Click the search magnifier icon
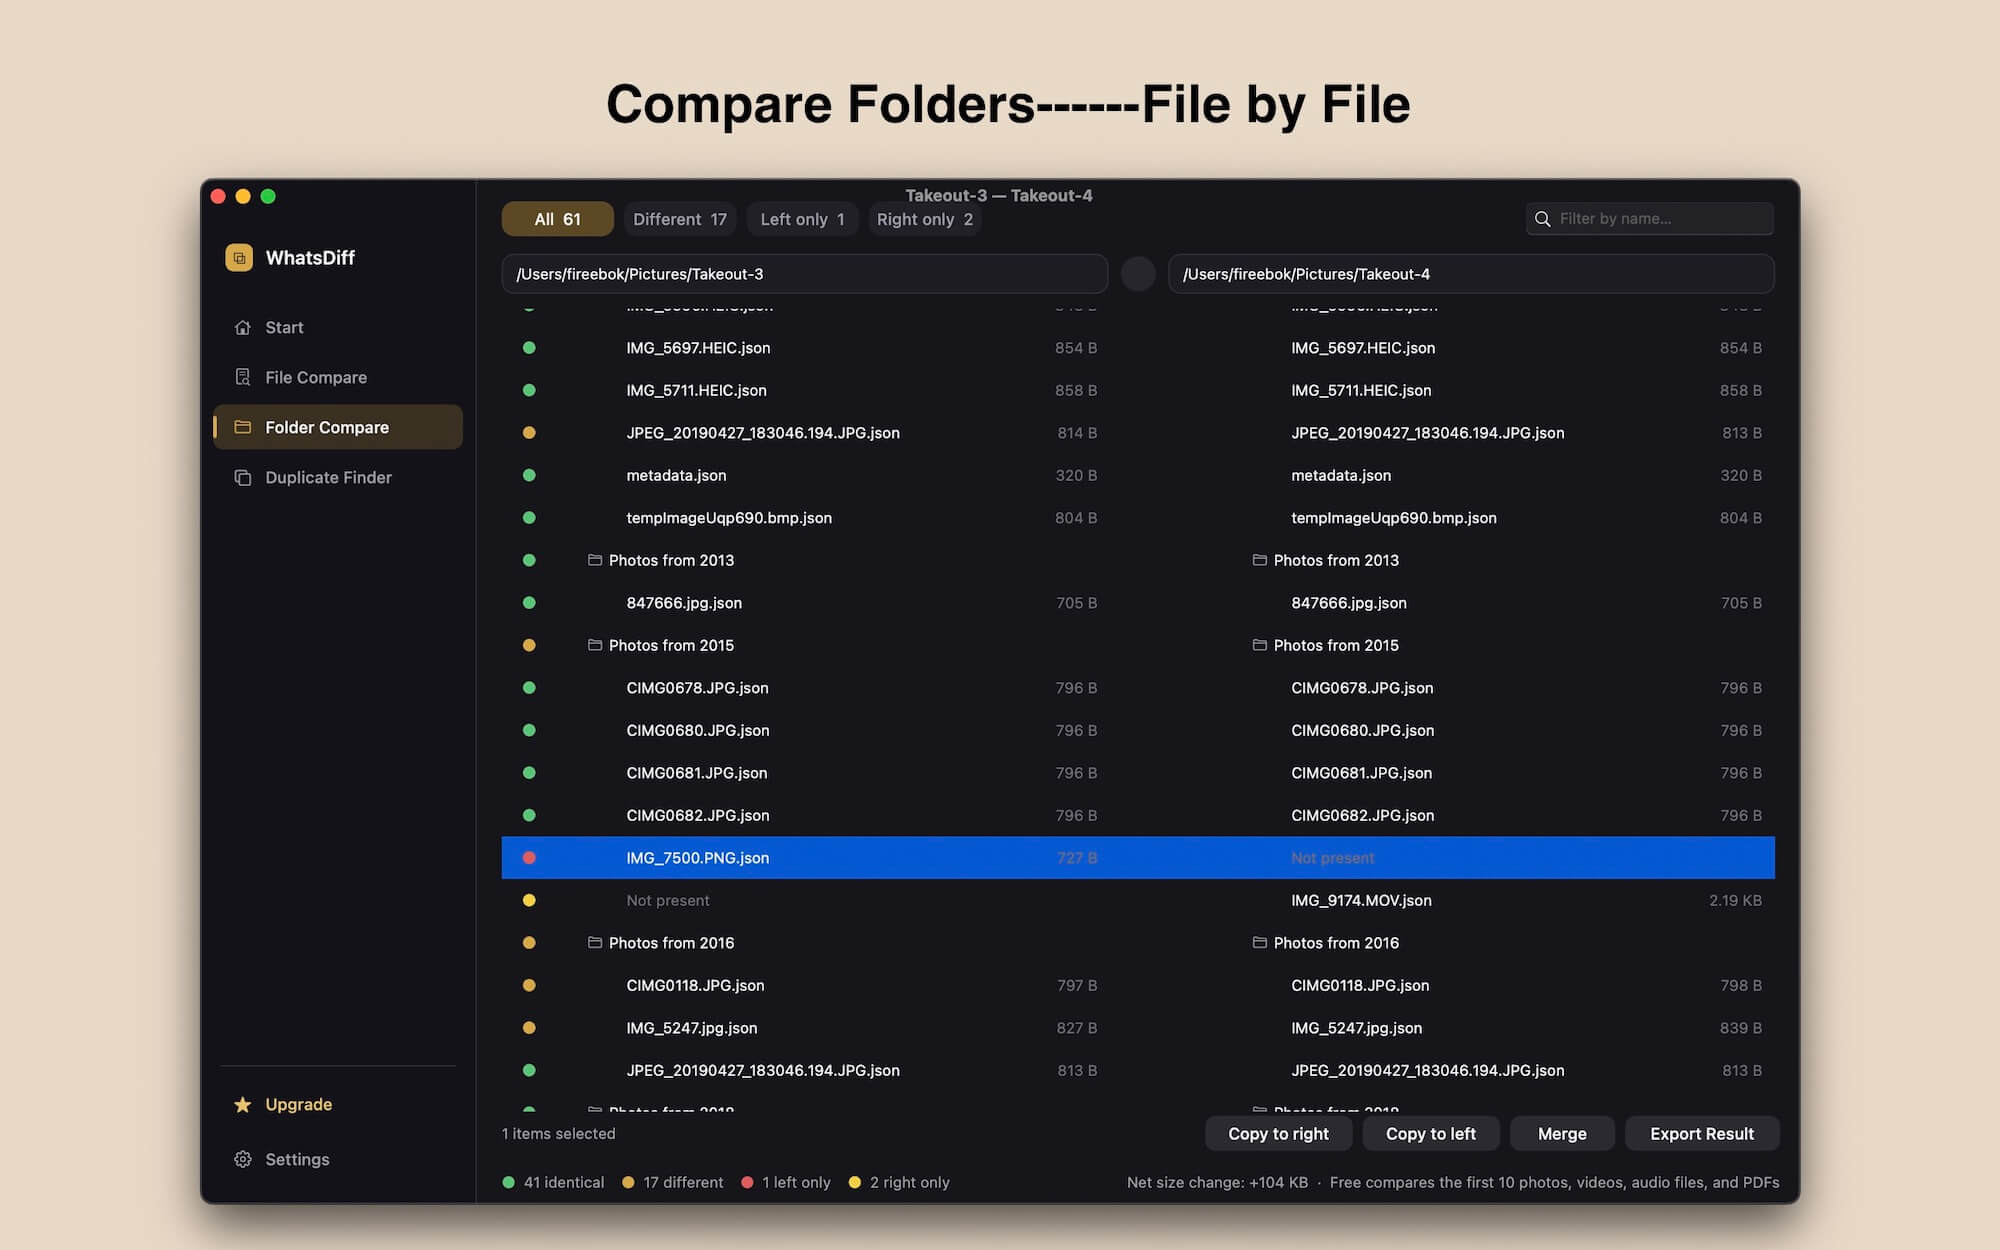Viewport: 2000px width, 1250px height. coord(1542,219)
